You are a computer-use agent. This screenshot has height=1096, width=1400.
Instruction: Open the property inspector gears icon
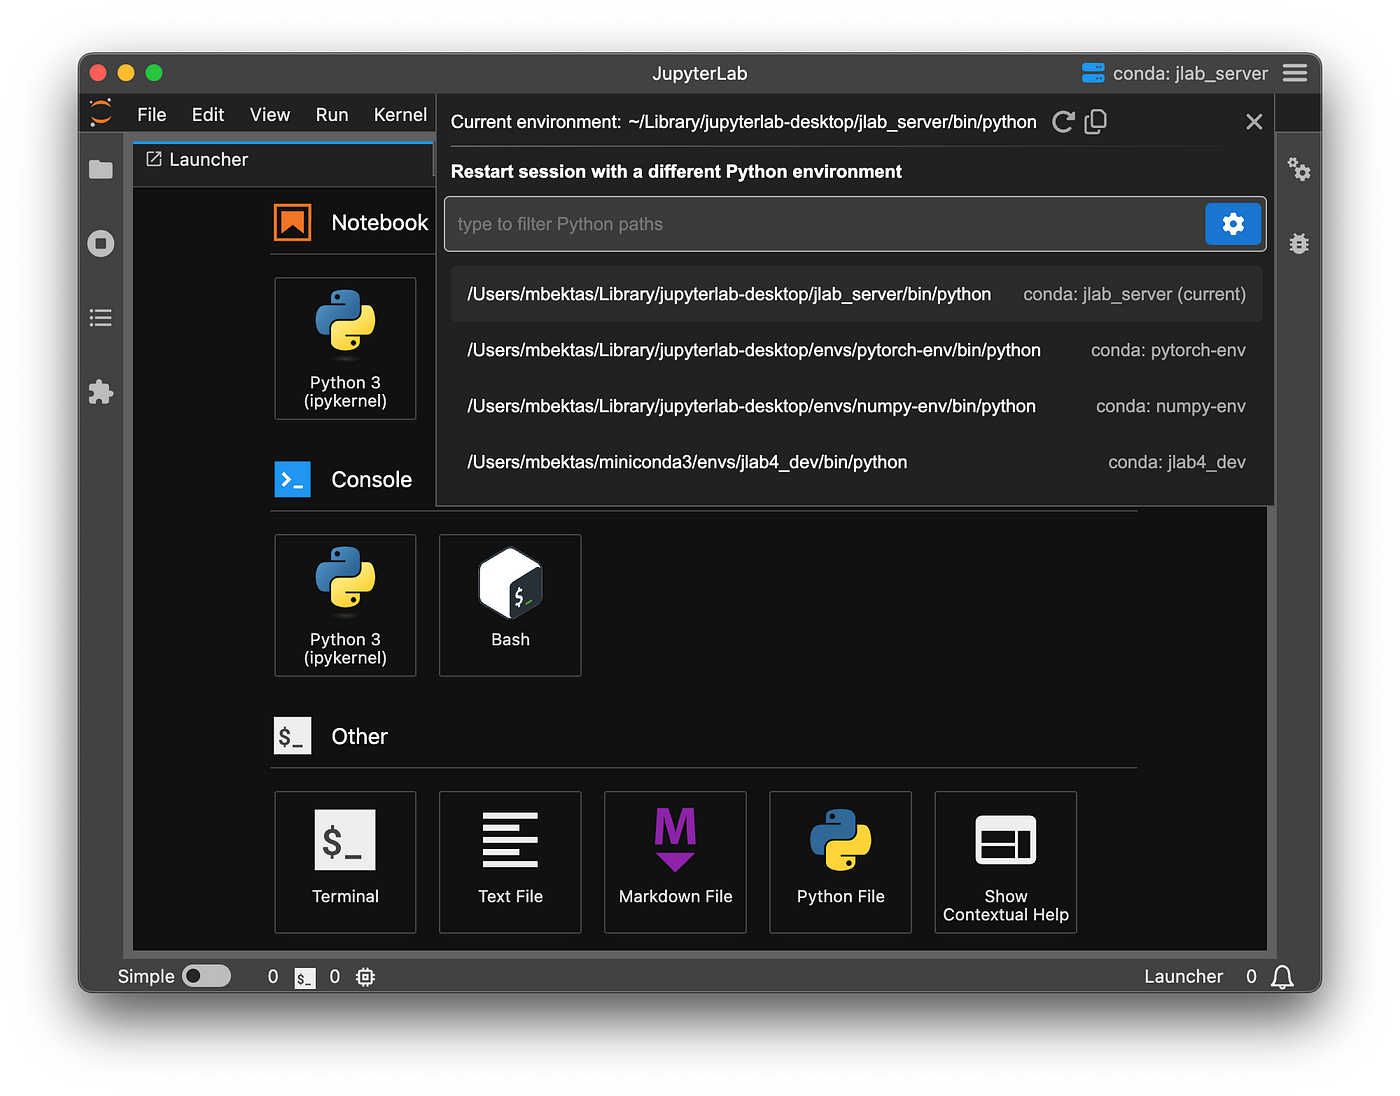click(x=1299, y=169)
